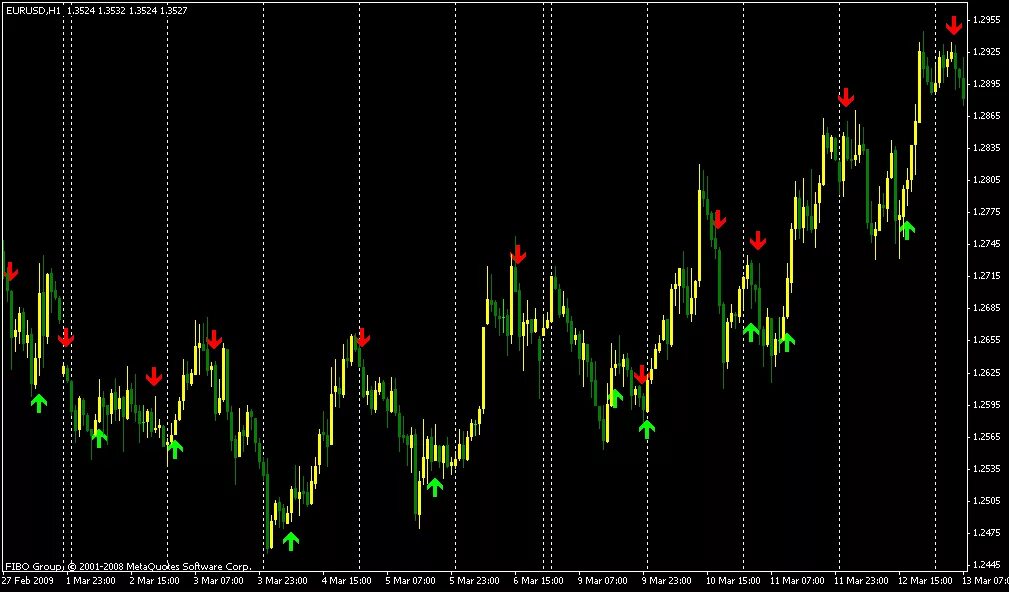Click the 1.2805 price level label
The image size is (1009, 592).
click(986, 180)
